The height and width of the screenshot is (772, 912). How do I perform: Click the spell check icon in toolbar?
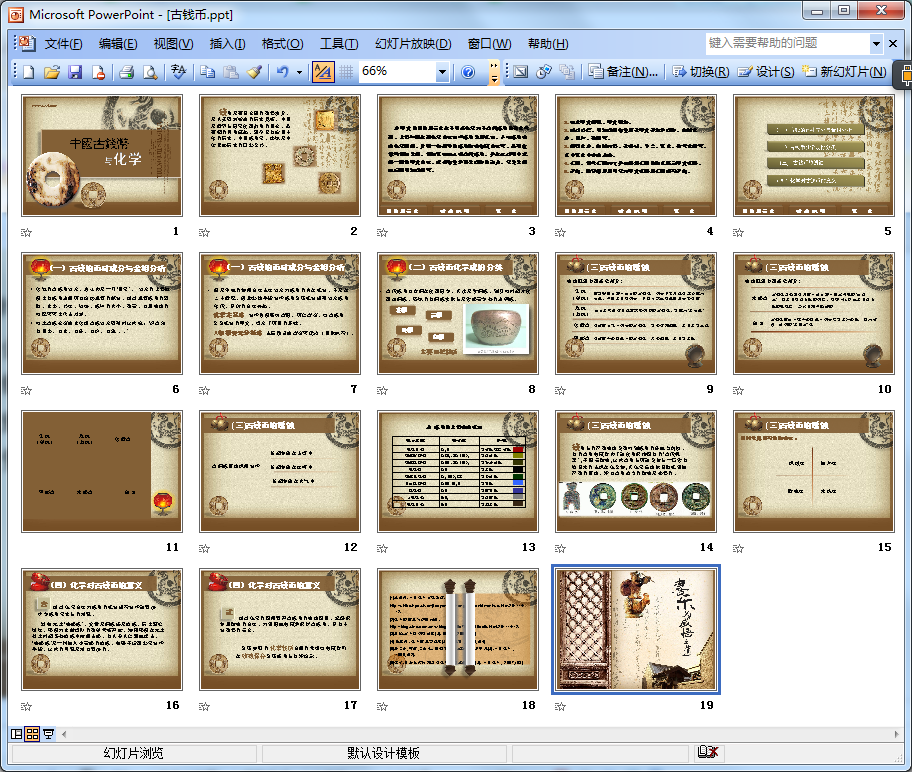point(179,72)
